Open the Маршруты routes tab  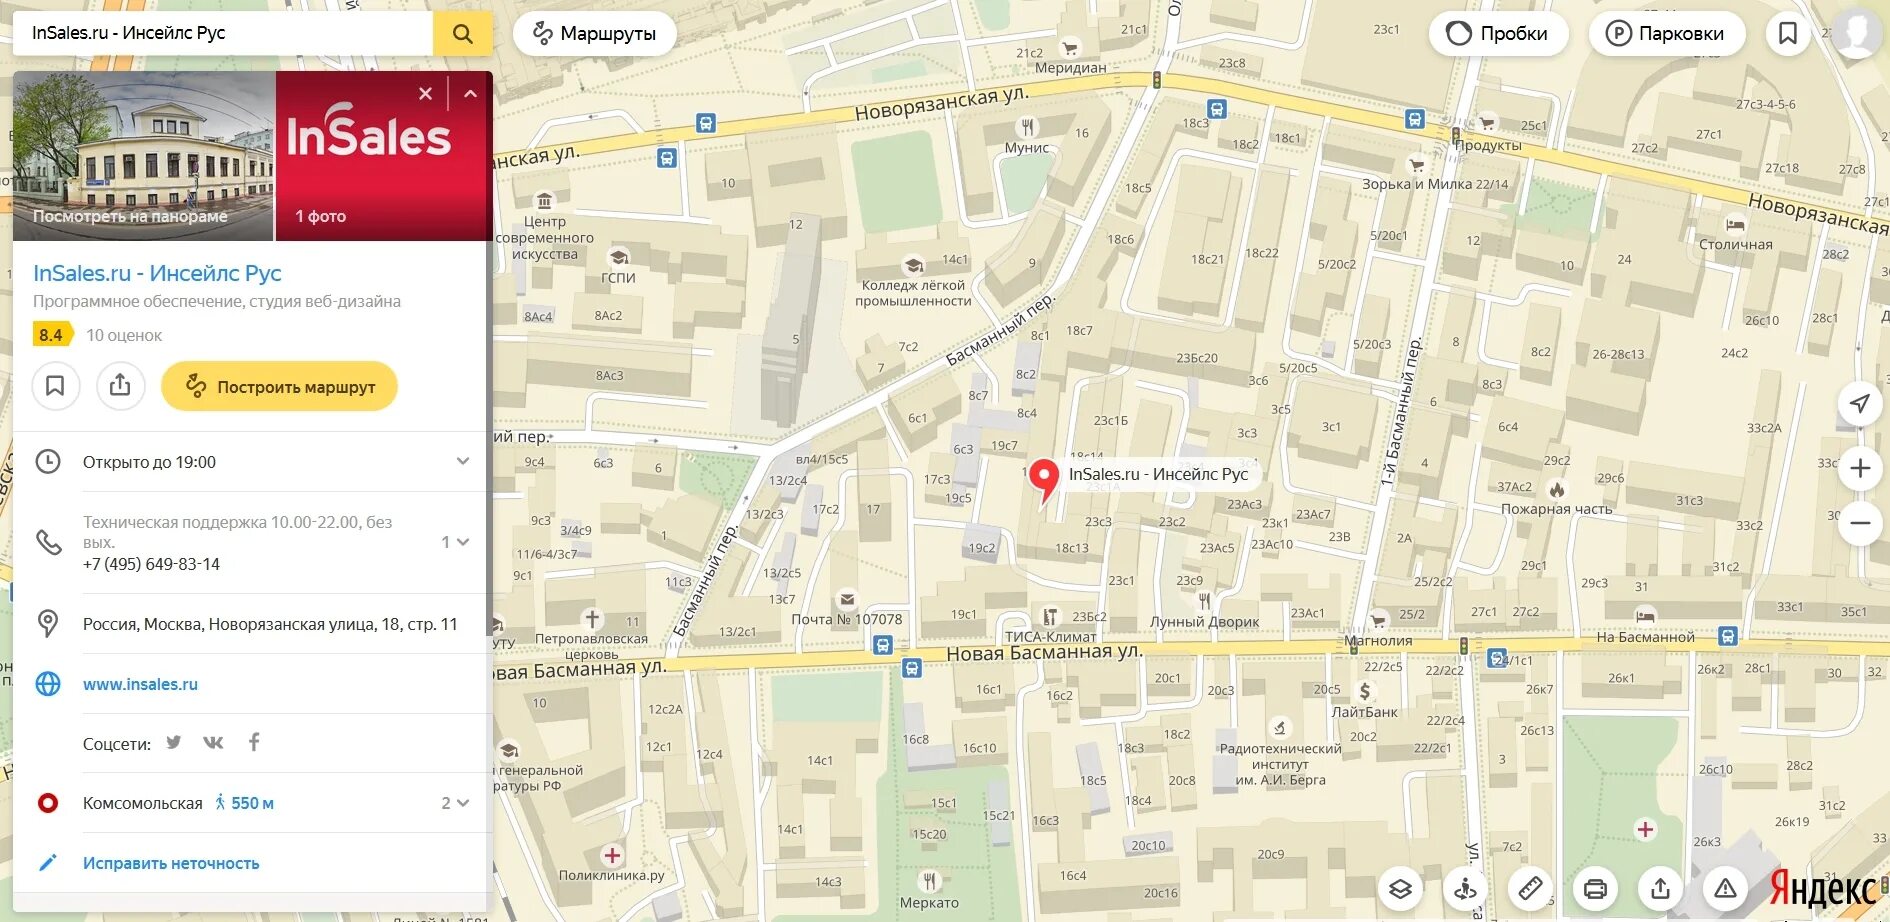(595, 33)
